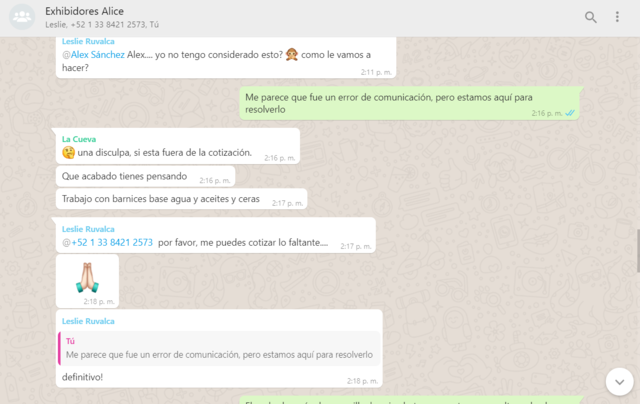Click the 2:11 p. m. timestamp
This screenshot has width=640, height=404.
pyautogui.click(x=376, y=72)
